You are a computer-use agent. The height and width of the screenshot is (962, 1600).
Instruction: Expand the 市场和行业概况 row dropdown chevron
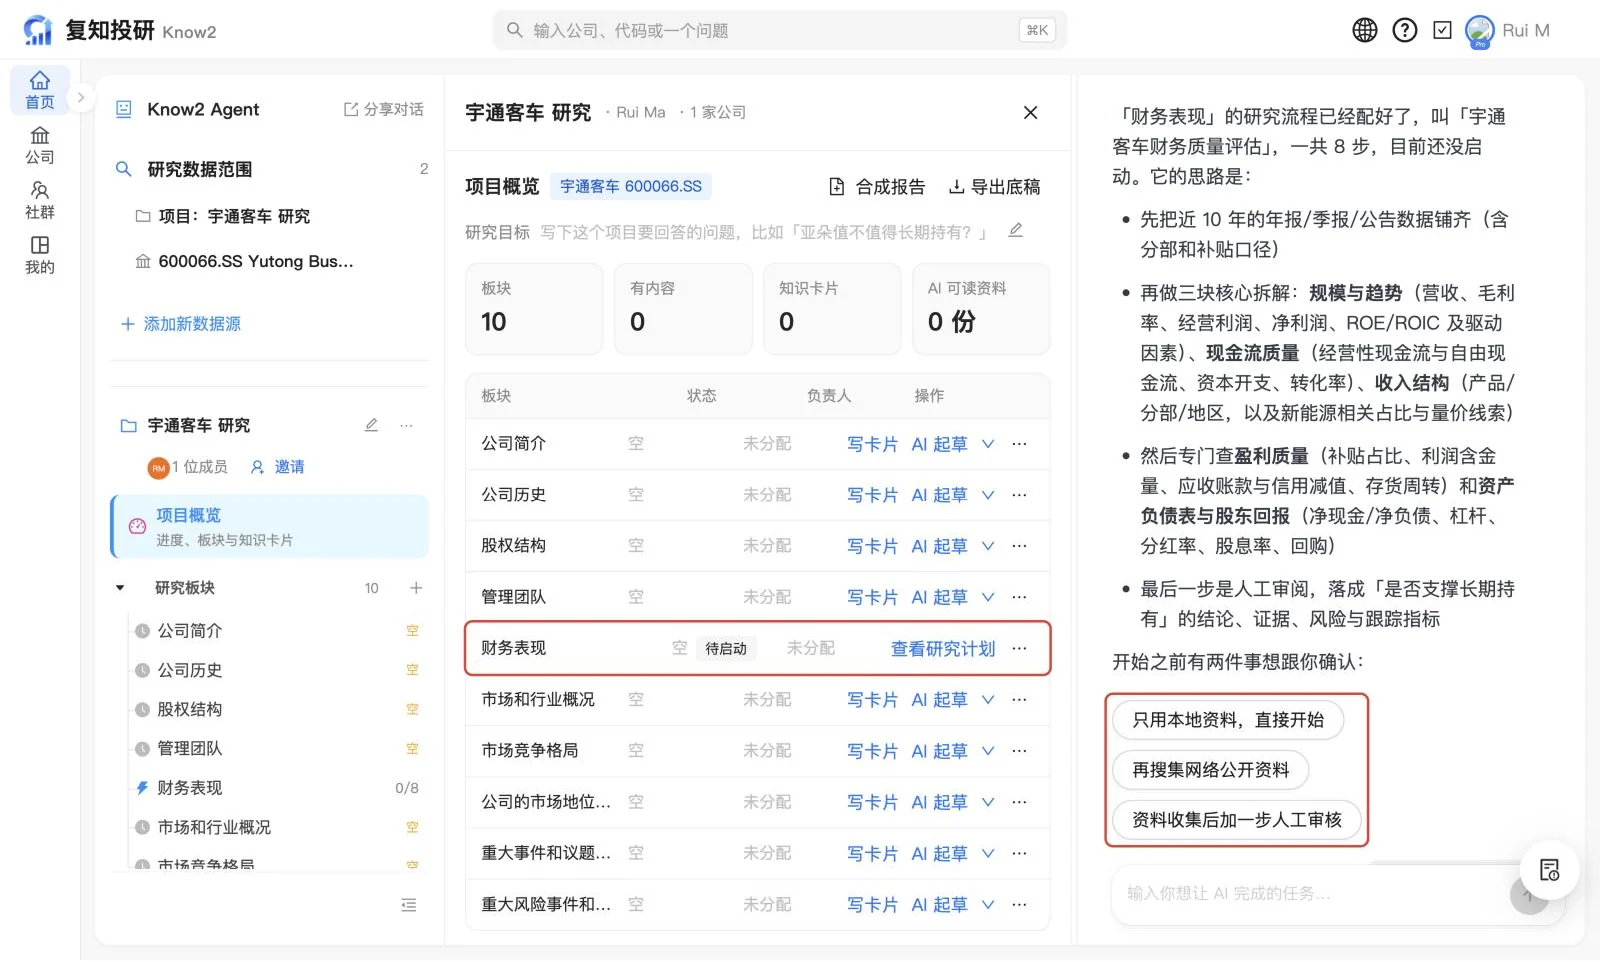(x=988, y=700)
